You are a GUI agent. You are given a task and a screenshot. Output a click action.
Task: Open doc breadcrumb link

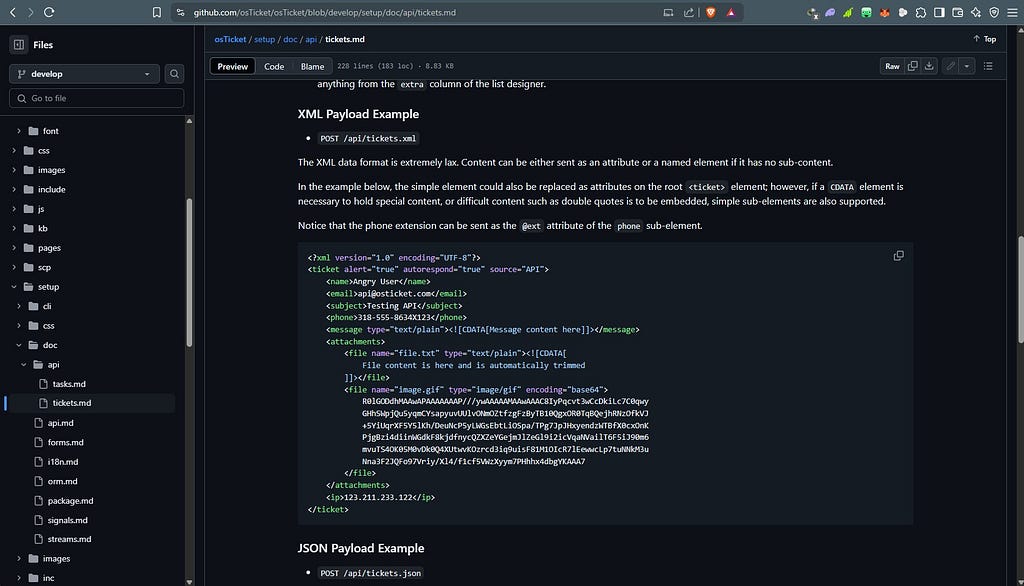tap(290, 39)
